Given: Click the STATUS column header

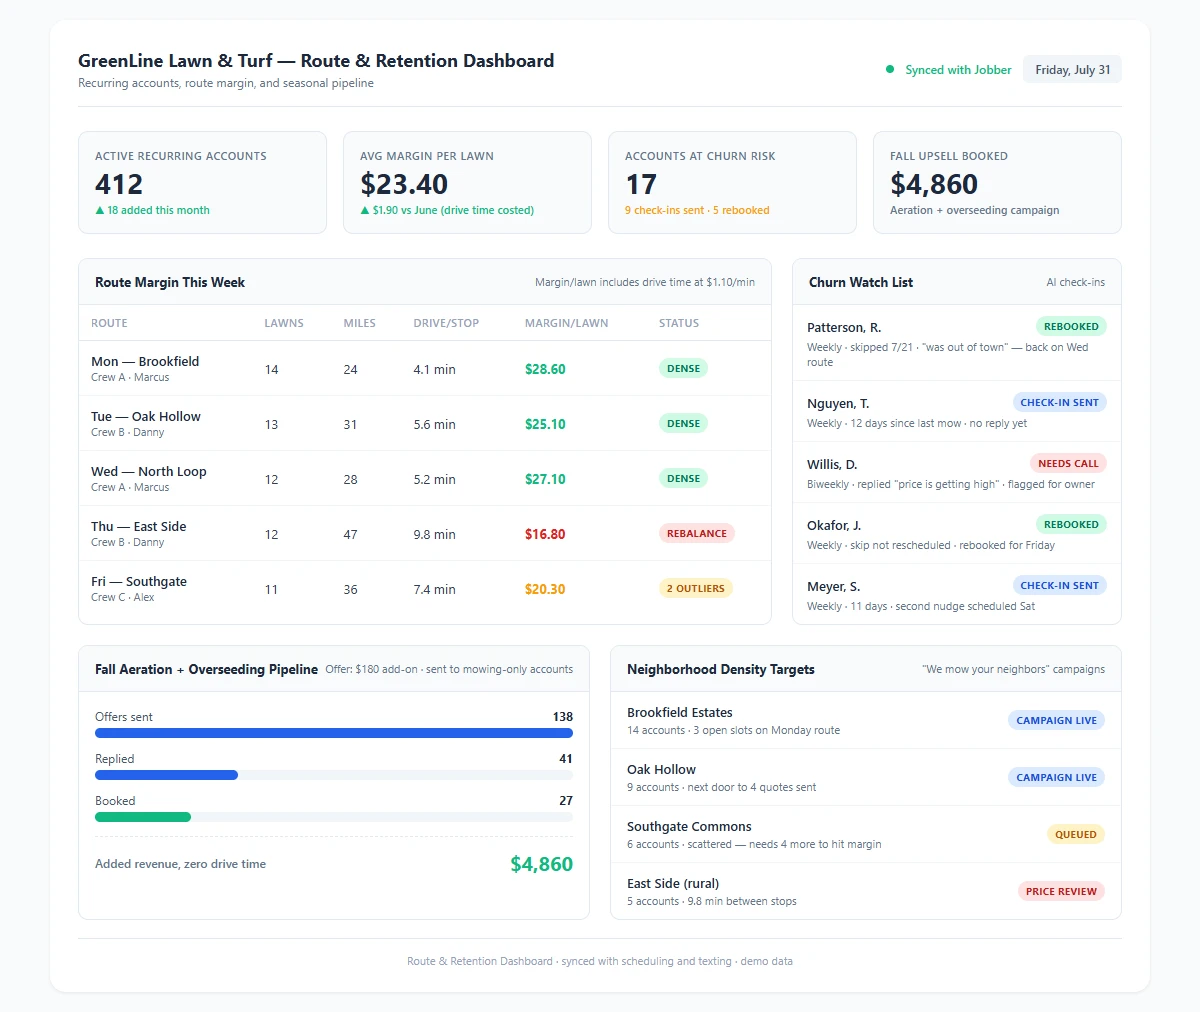Looking at the screenshot, I should click(679, 323).
